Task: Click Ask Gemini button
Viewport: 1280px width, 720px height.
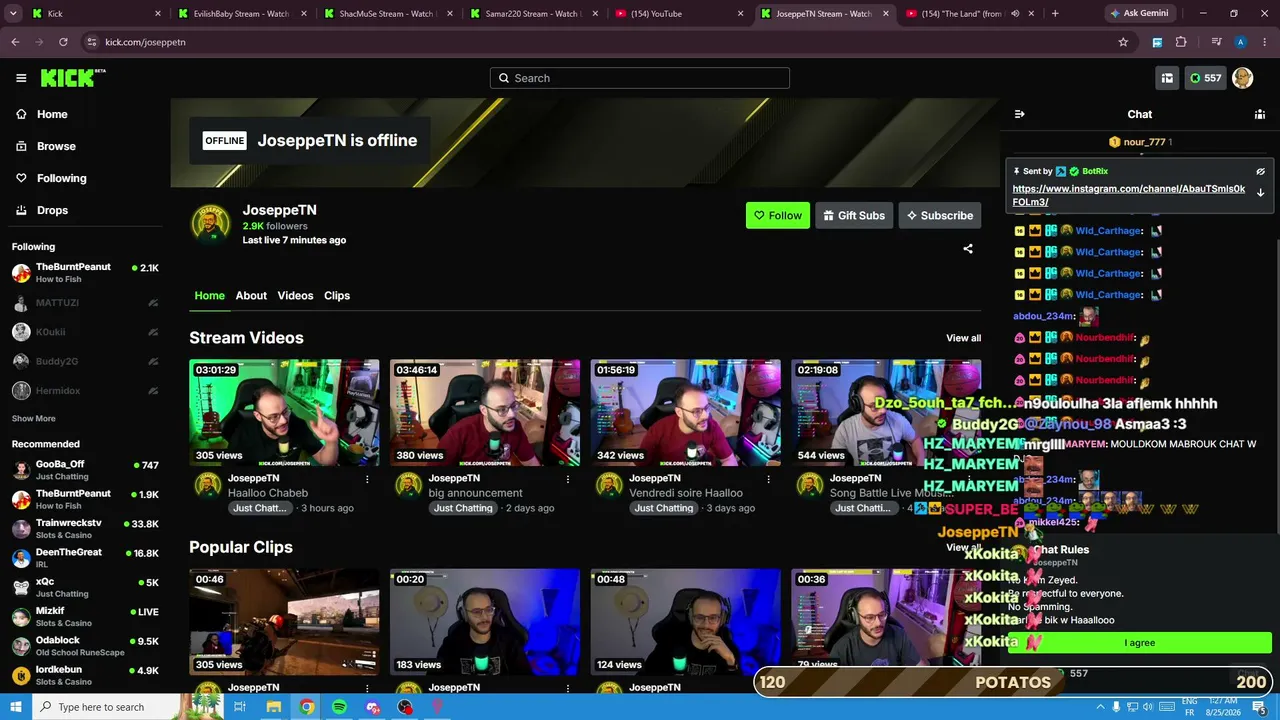Action: pyautogui.click(x=1139, y=14)
